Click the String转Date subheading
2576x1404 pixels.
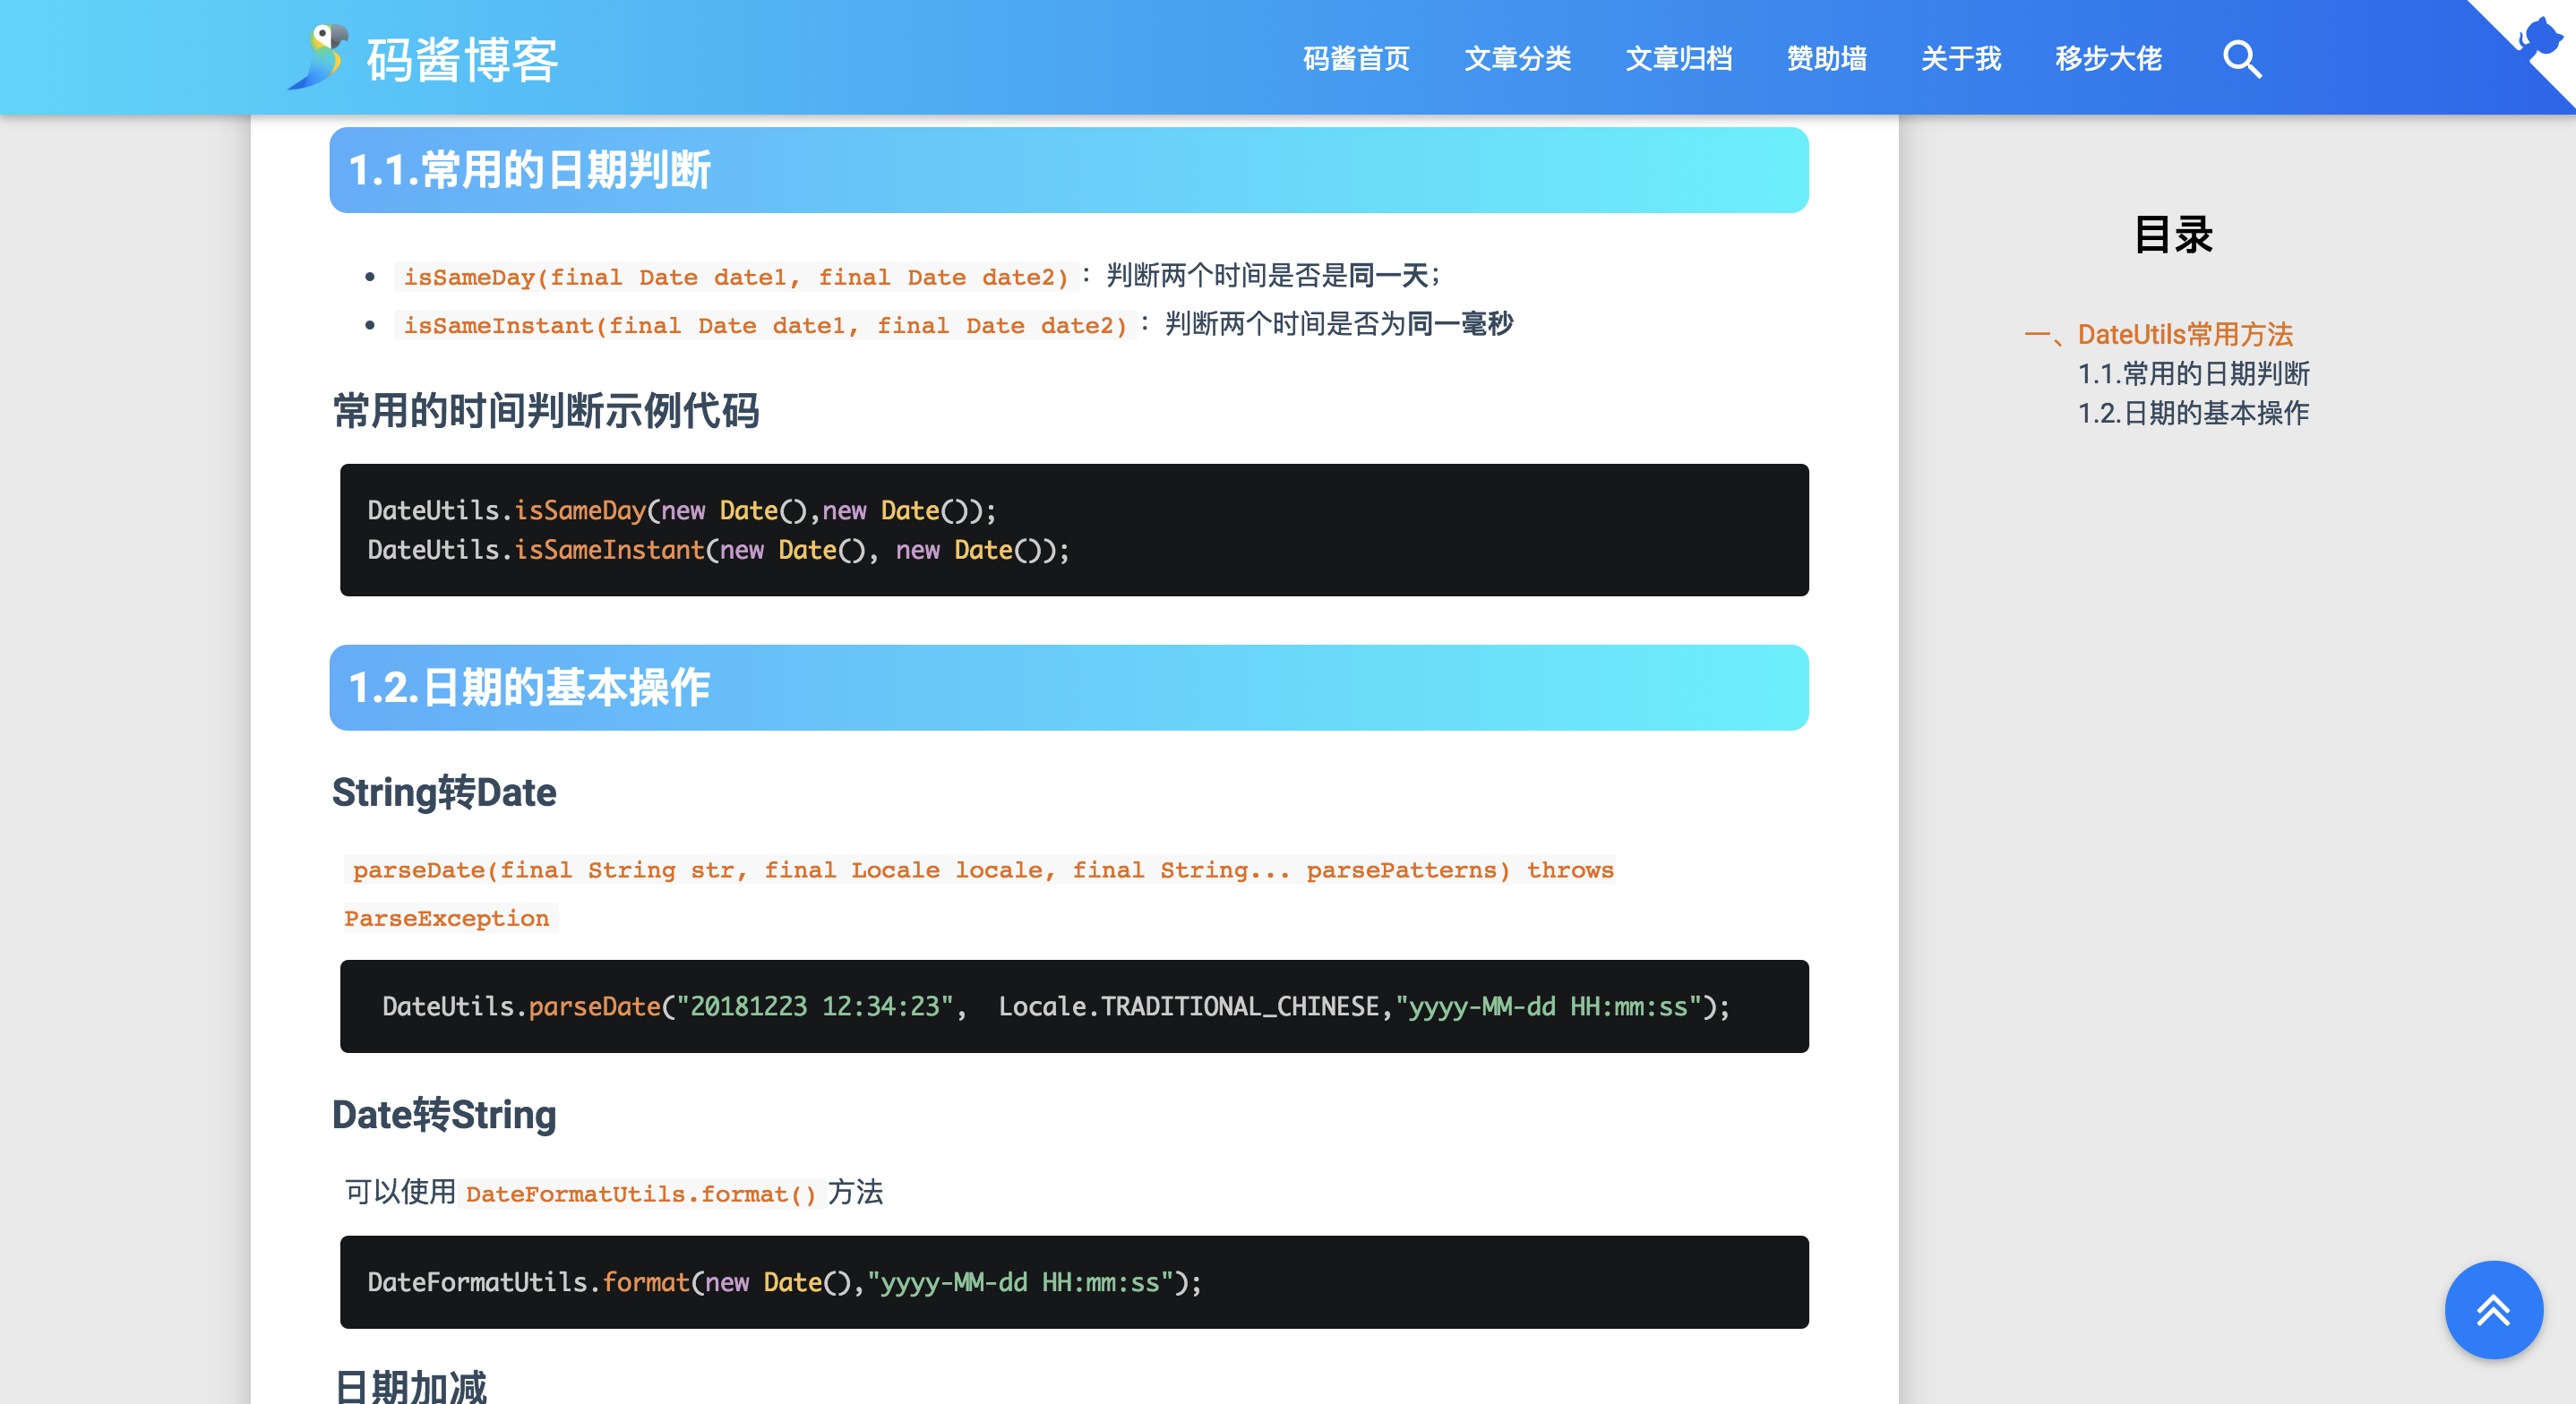[x=444, y=792]
